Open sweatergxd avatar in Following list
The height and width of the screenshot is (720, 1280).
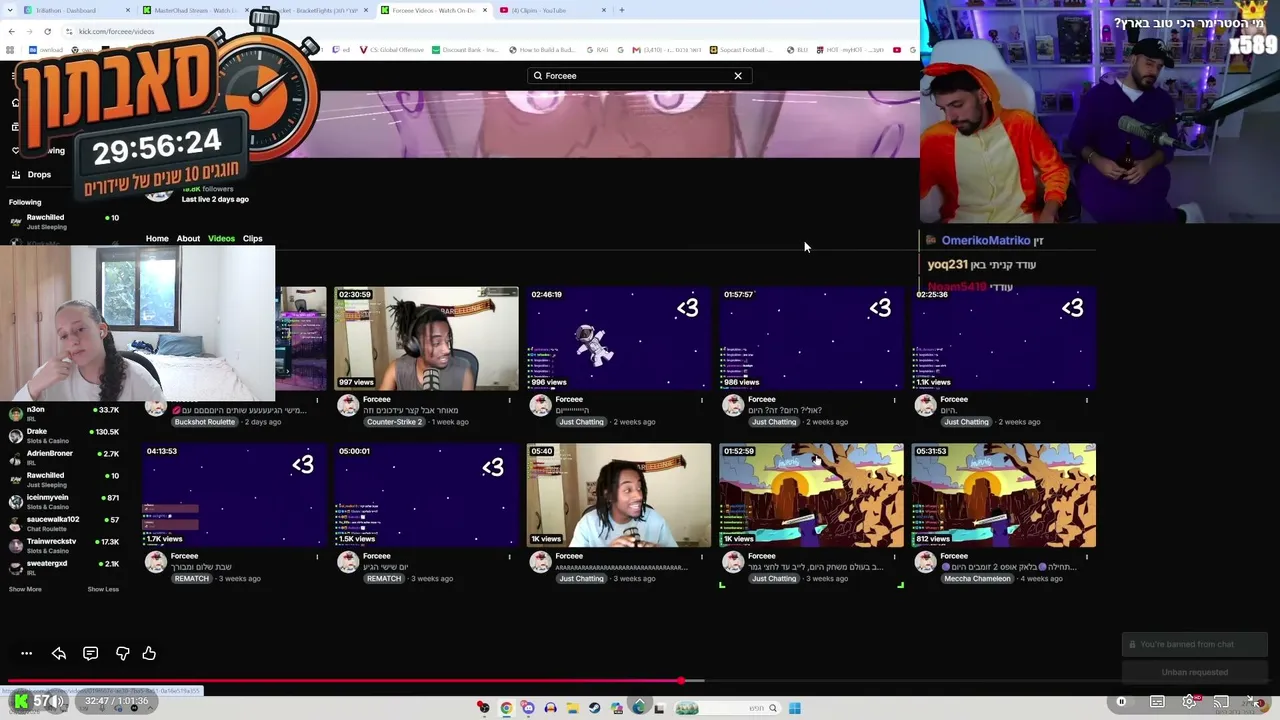15,568
